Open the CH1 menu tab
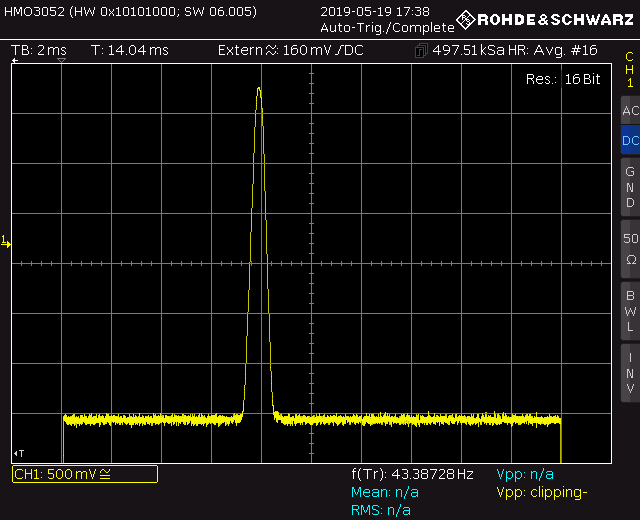The image size is (640, 520). pos(629,69)
